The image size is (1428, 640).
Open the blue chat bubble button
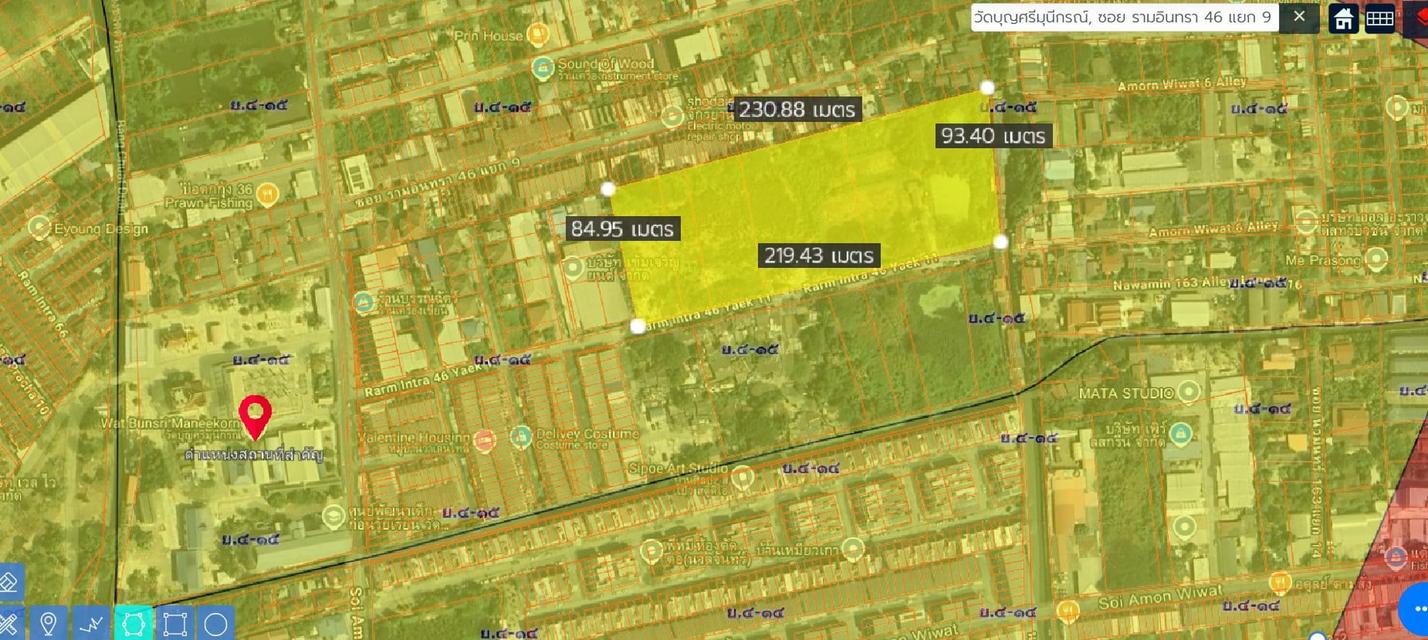tap(1415, 605)
